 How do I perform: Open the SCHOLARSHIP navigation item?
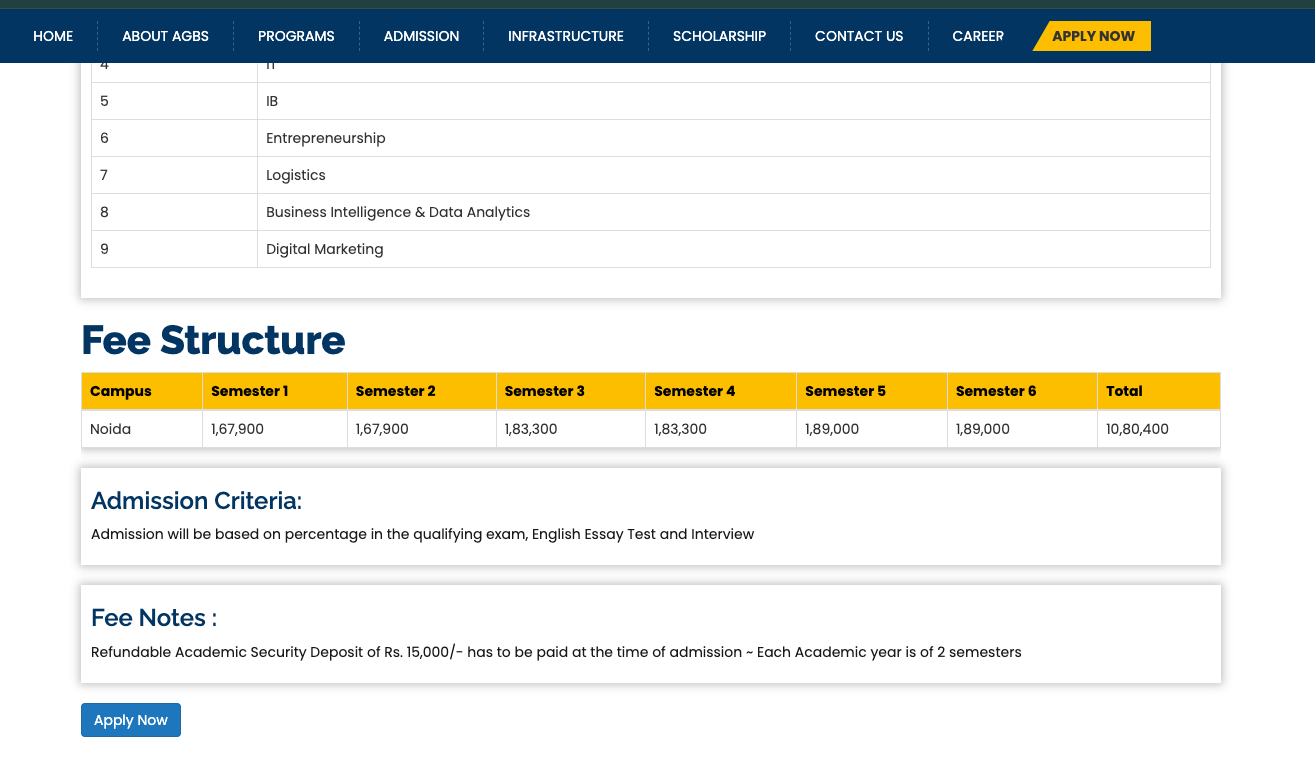pos(719,36)
